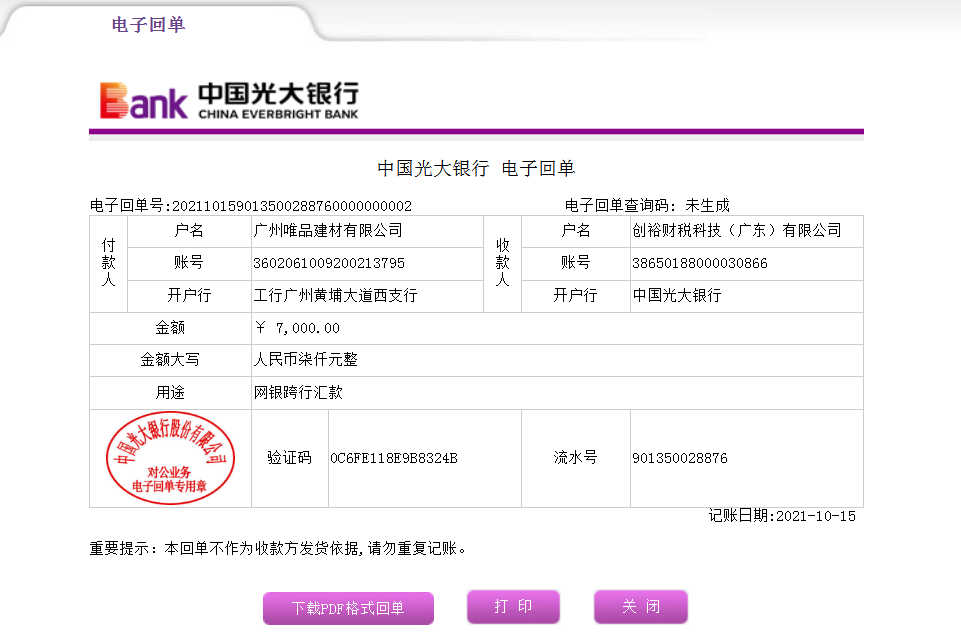Select receipt number 2021101590135002887600000000002
The width and height of the screenshot is (961, 635).
292,206
